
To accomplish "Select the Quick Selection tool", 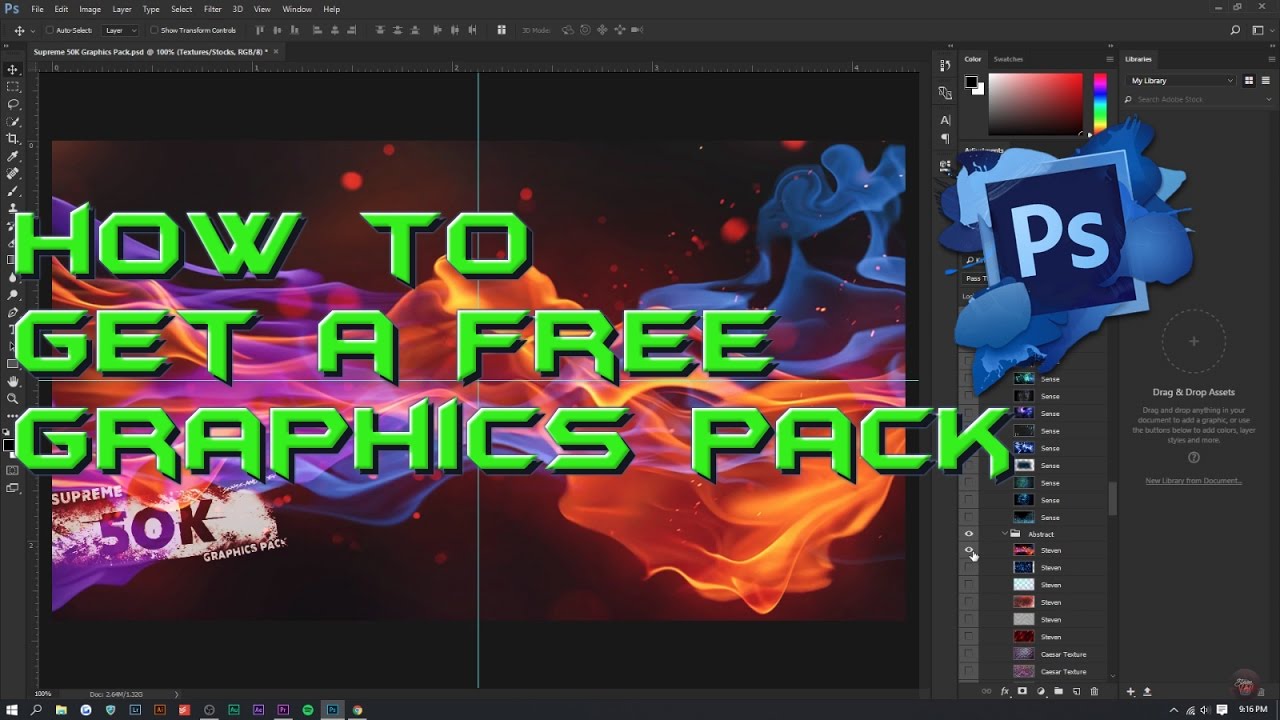I will tap(13, 121).
